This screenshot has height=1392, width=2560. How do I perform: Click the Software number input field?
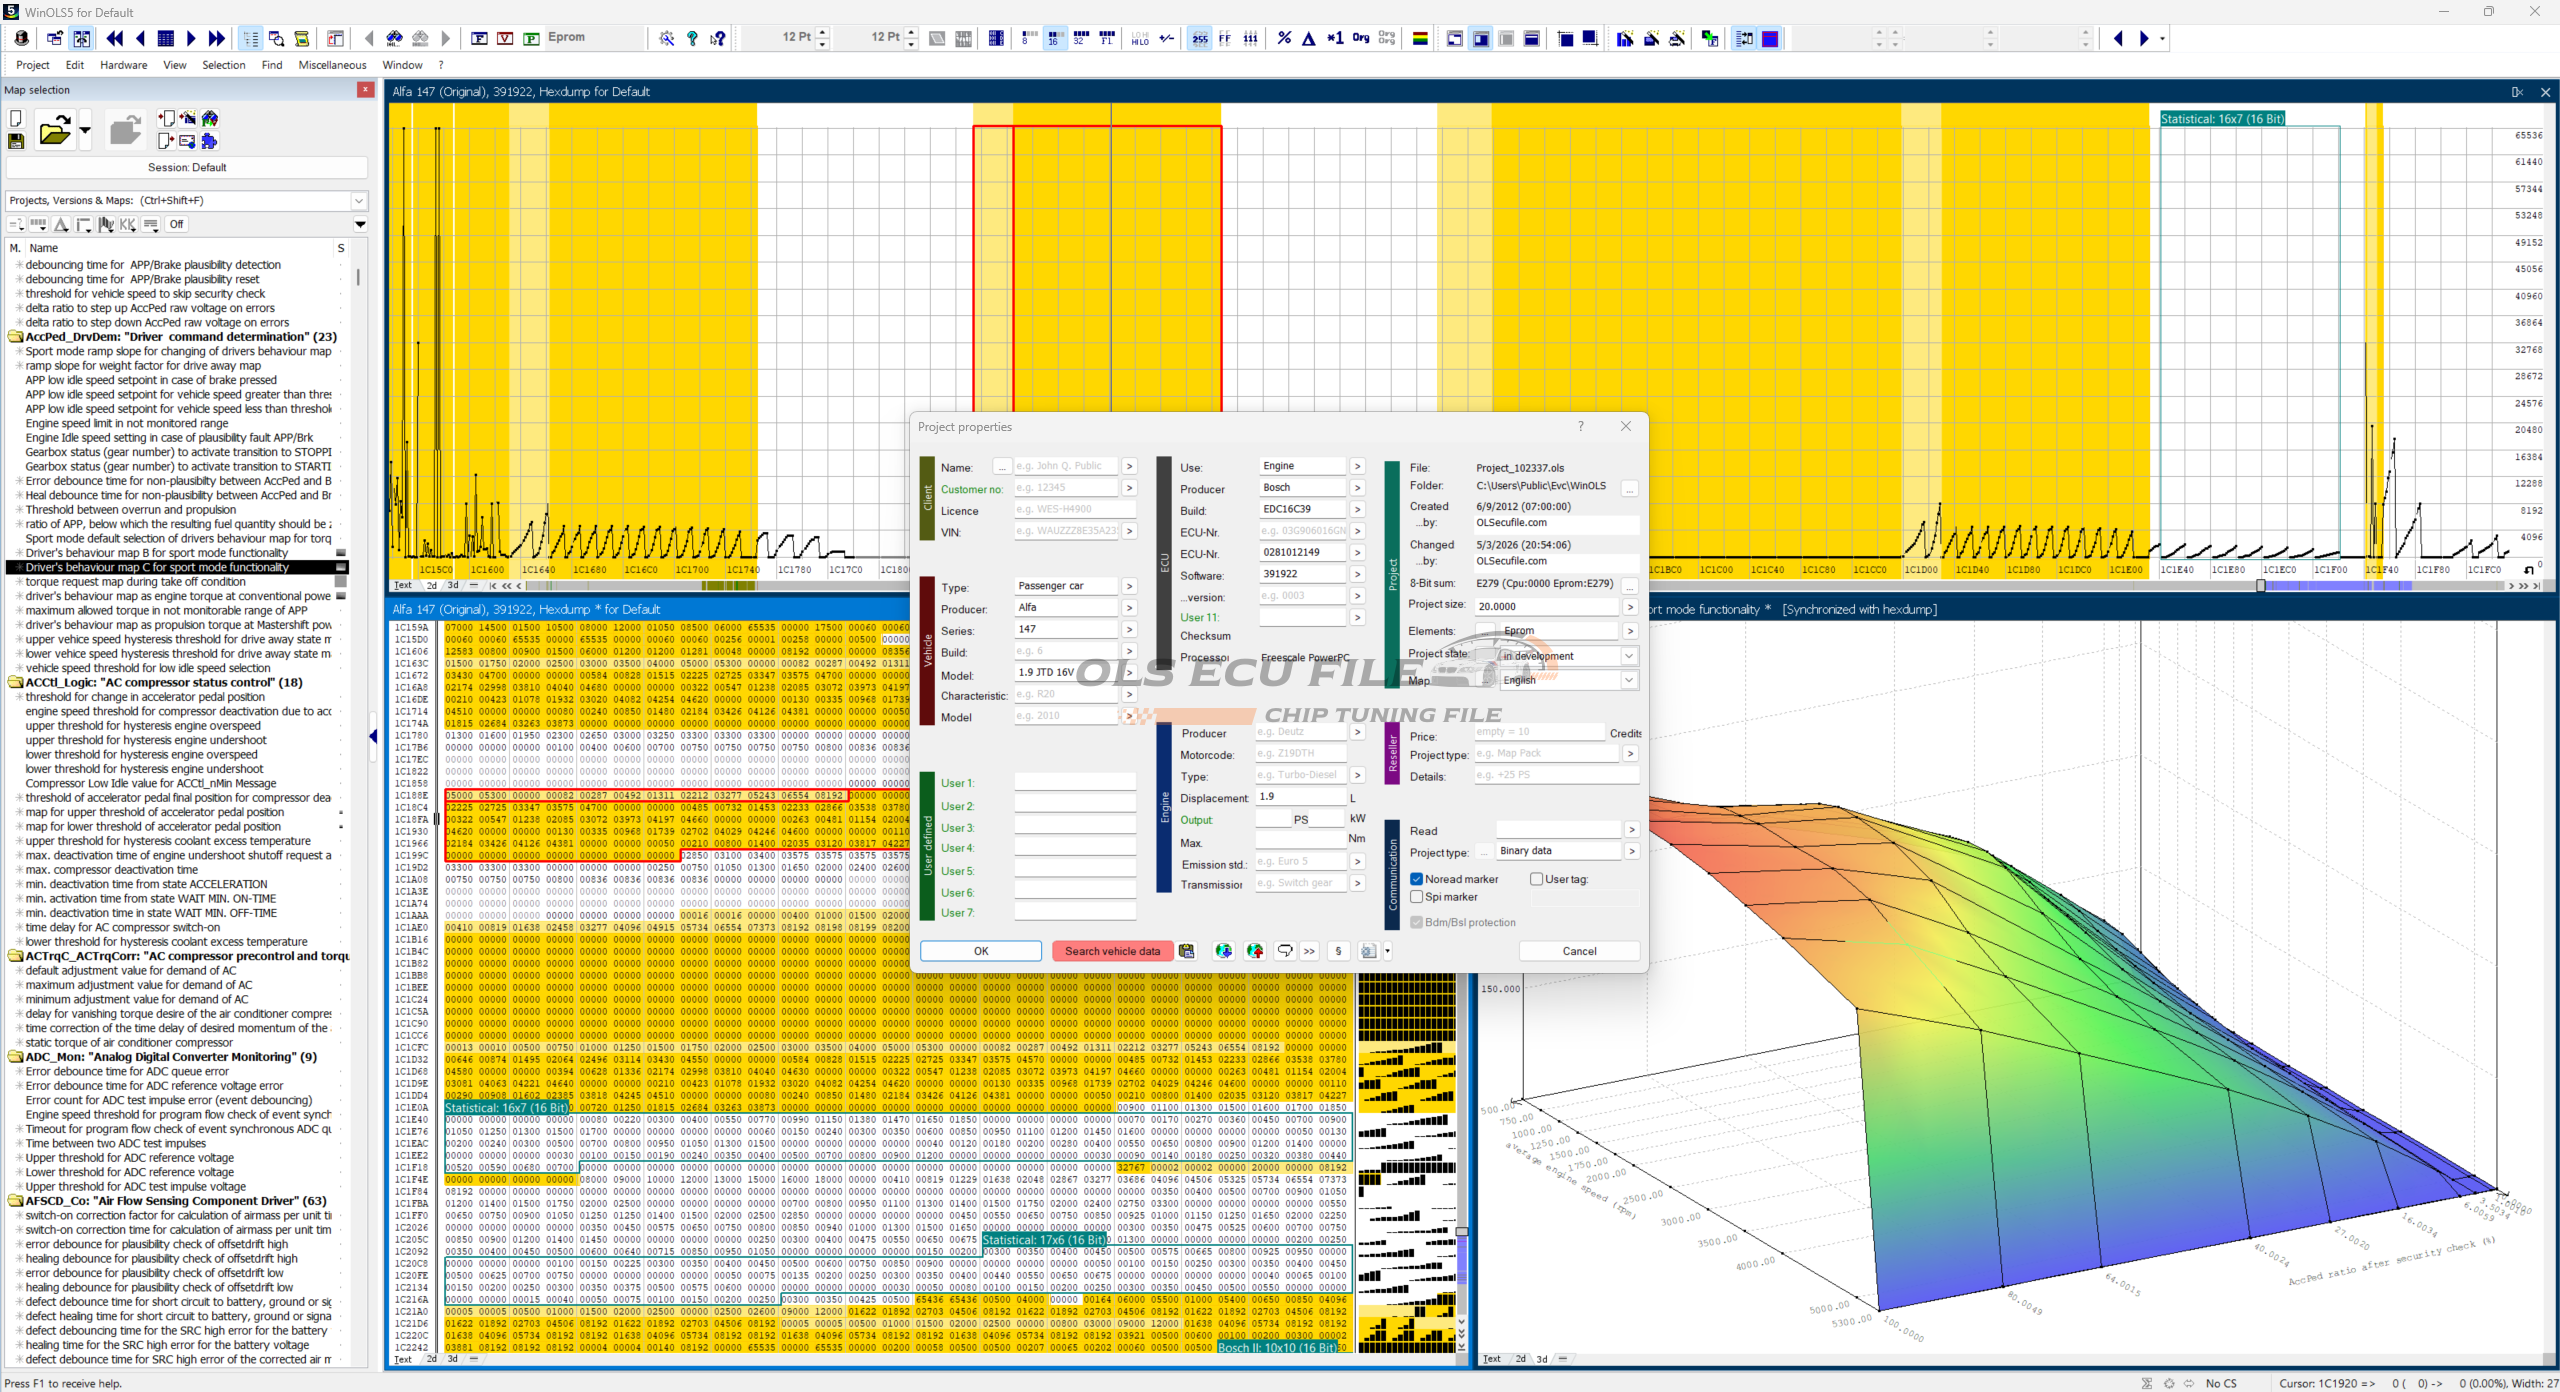point(1302,574)
